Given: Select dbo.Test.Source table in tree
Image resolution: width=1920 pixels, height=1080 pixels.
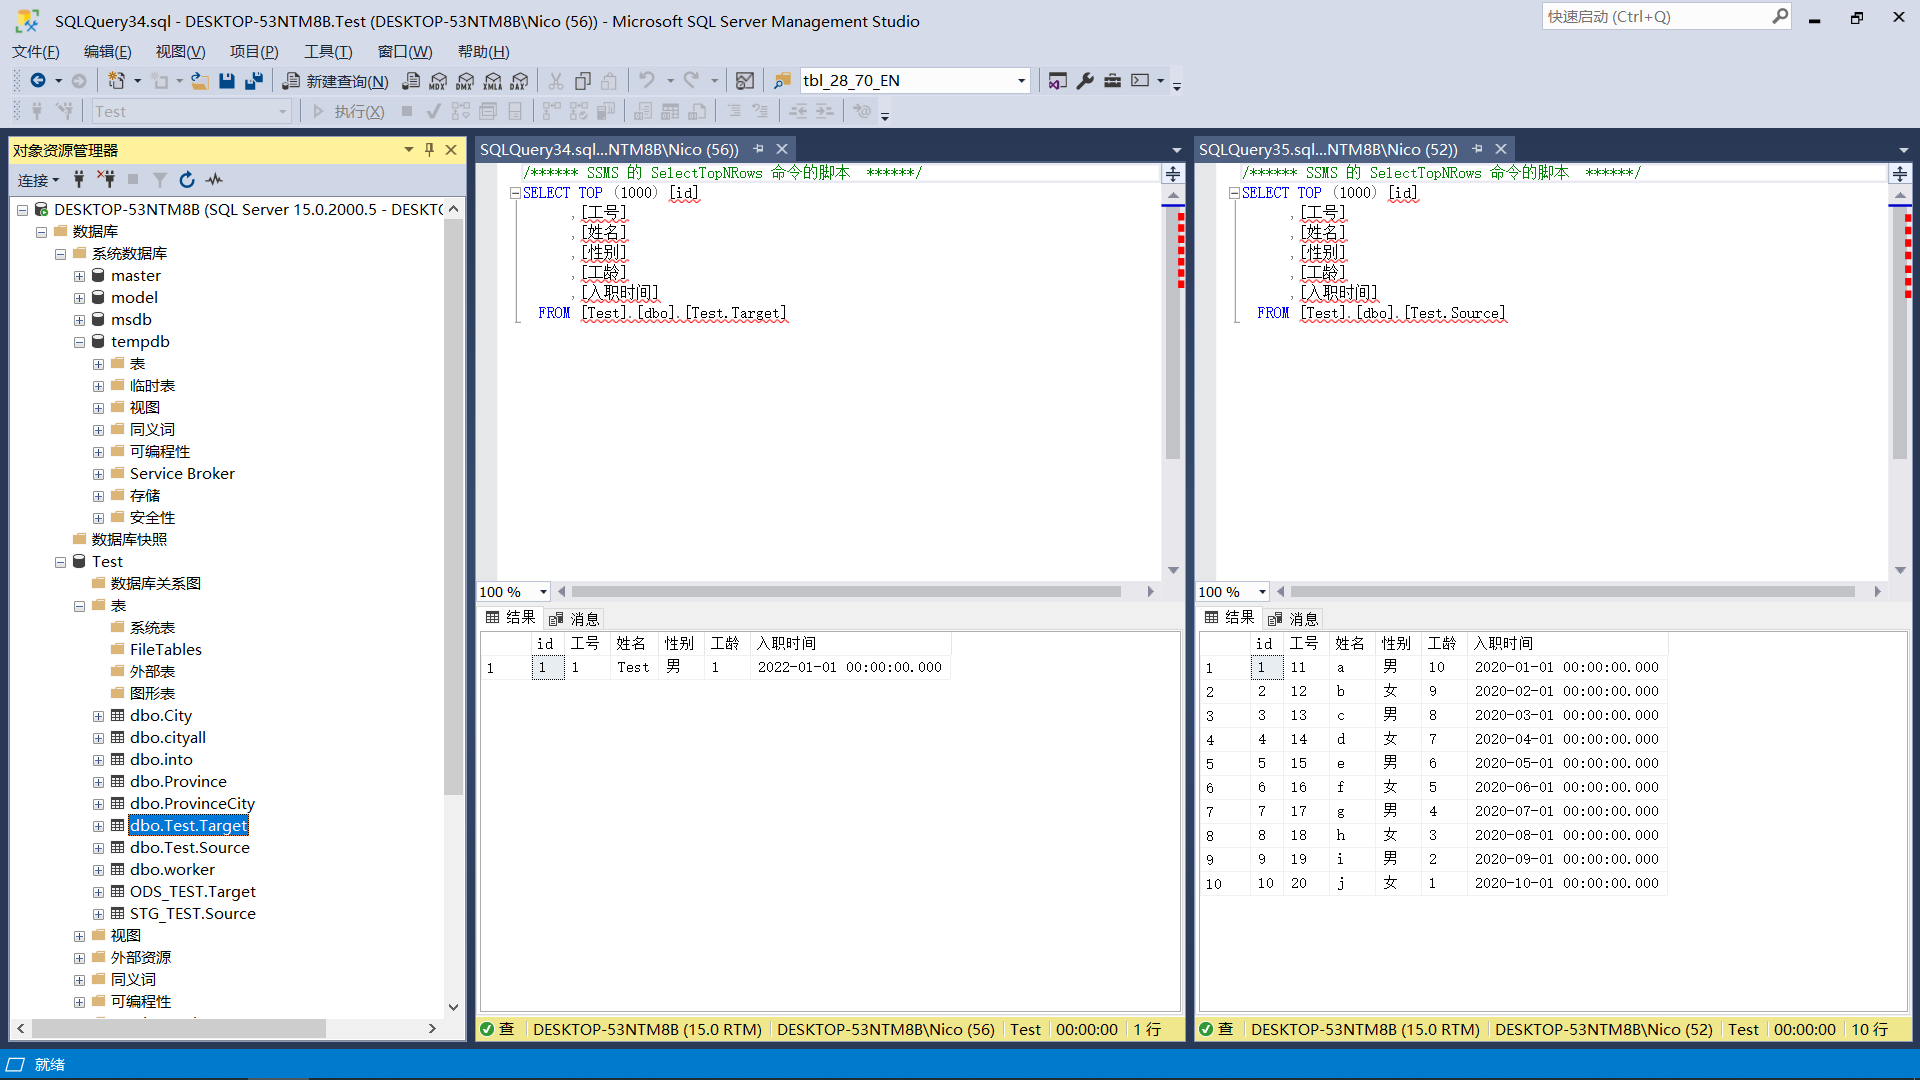Looking at the screenshot, I should (x=189, y=848).
